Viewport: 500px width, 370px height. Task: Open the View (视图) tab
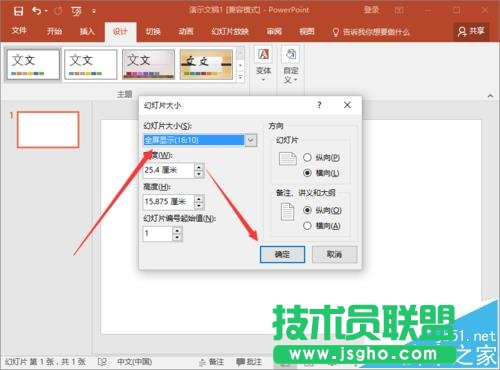pyautogui.click(x=307, y=31)
